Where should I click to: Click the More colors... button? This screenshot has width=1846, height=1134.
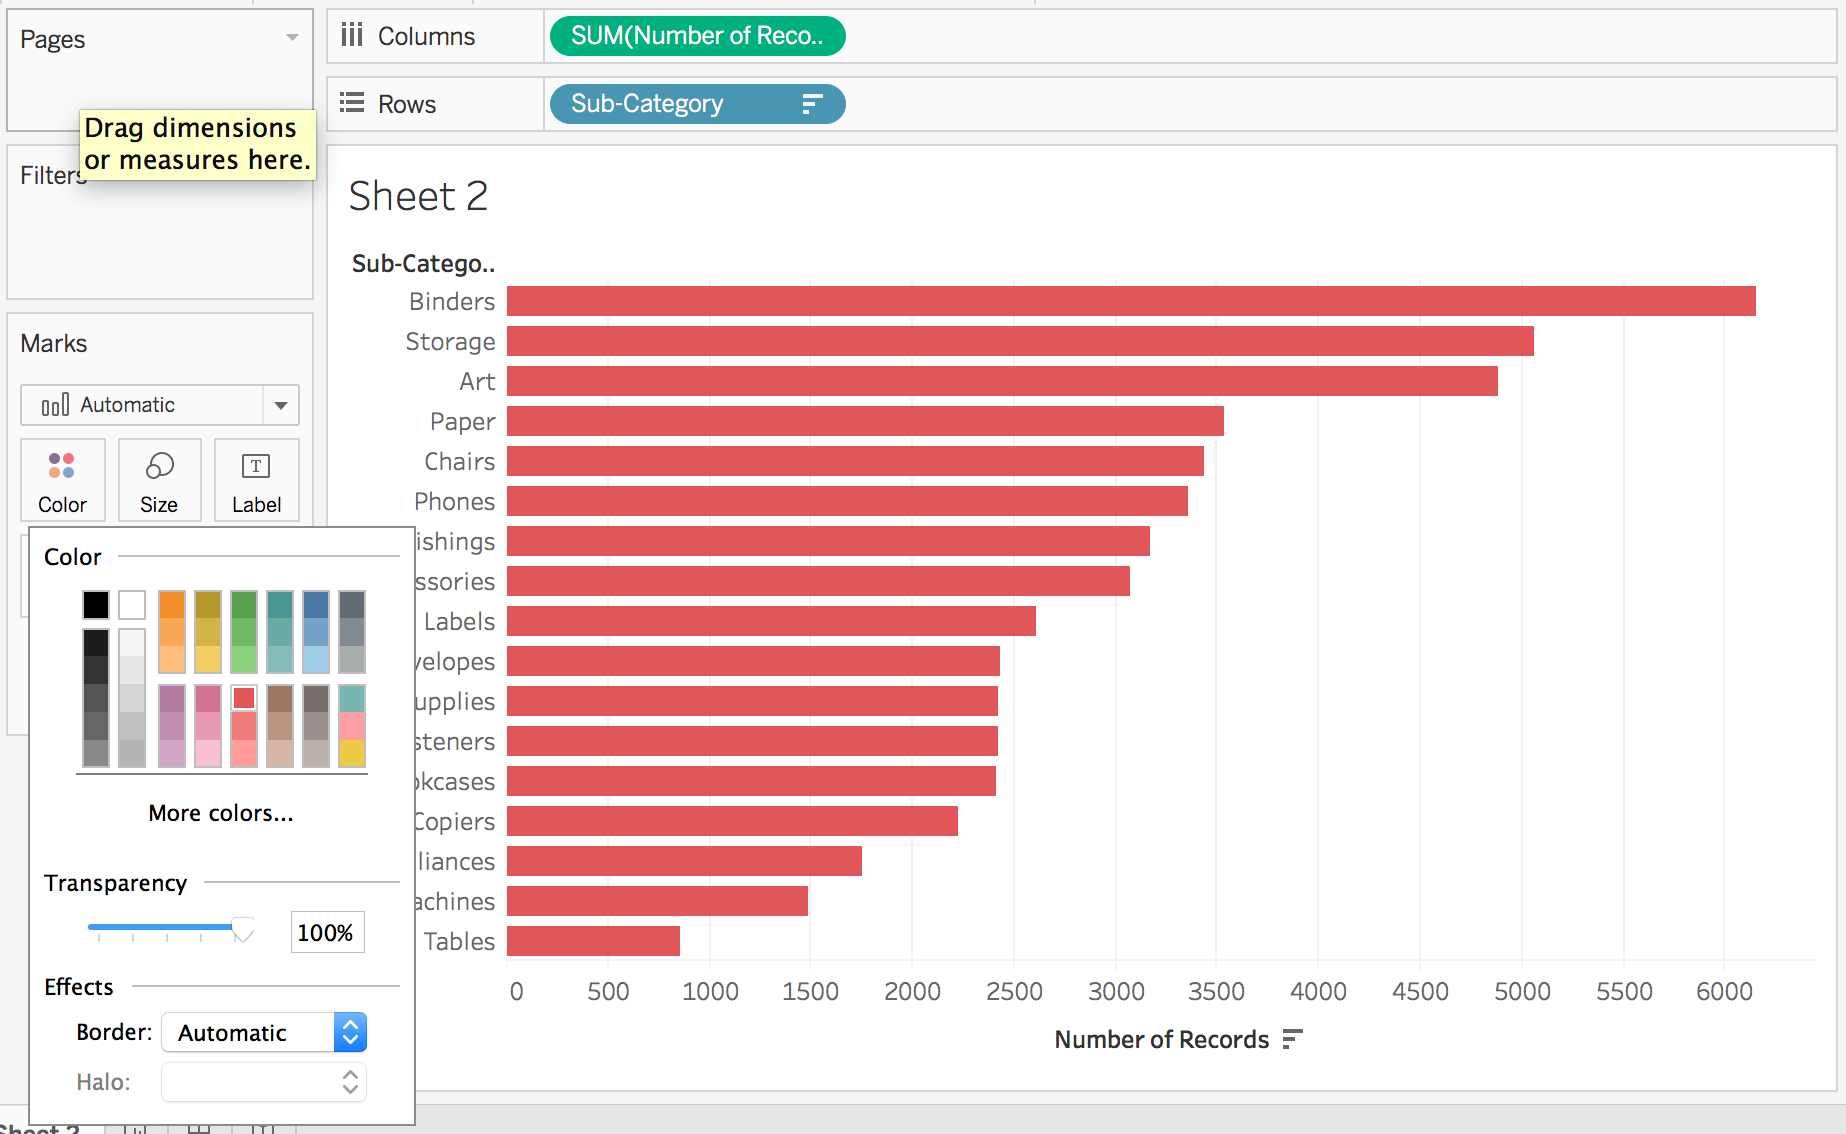(220, 813)
